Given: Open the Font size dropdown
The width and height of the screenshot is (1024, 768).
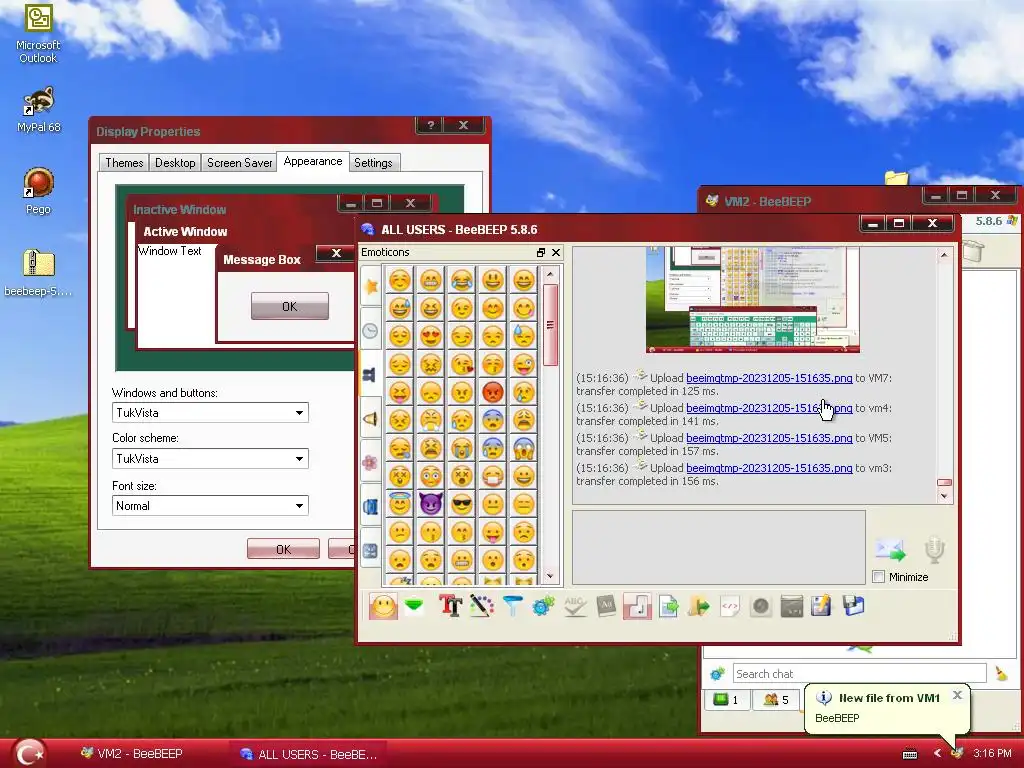Looking at the screenshot, I should coord(210,505).
